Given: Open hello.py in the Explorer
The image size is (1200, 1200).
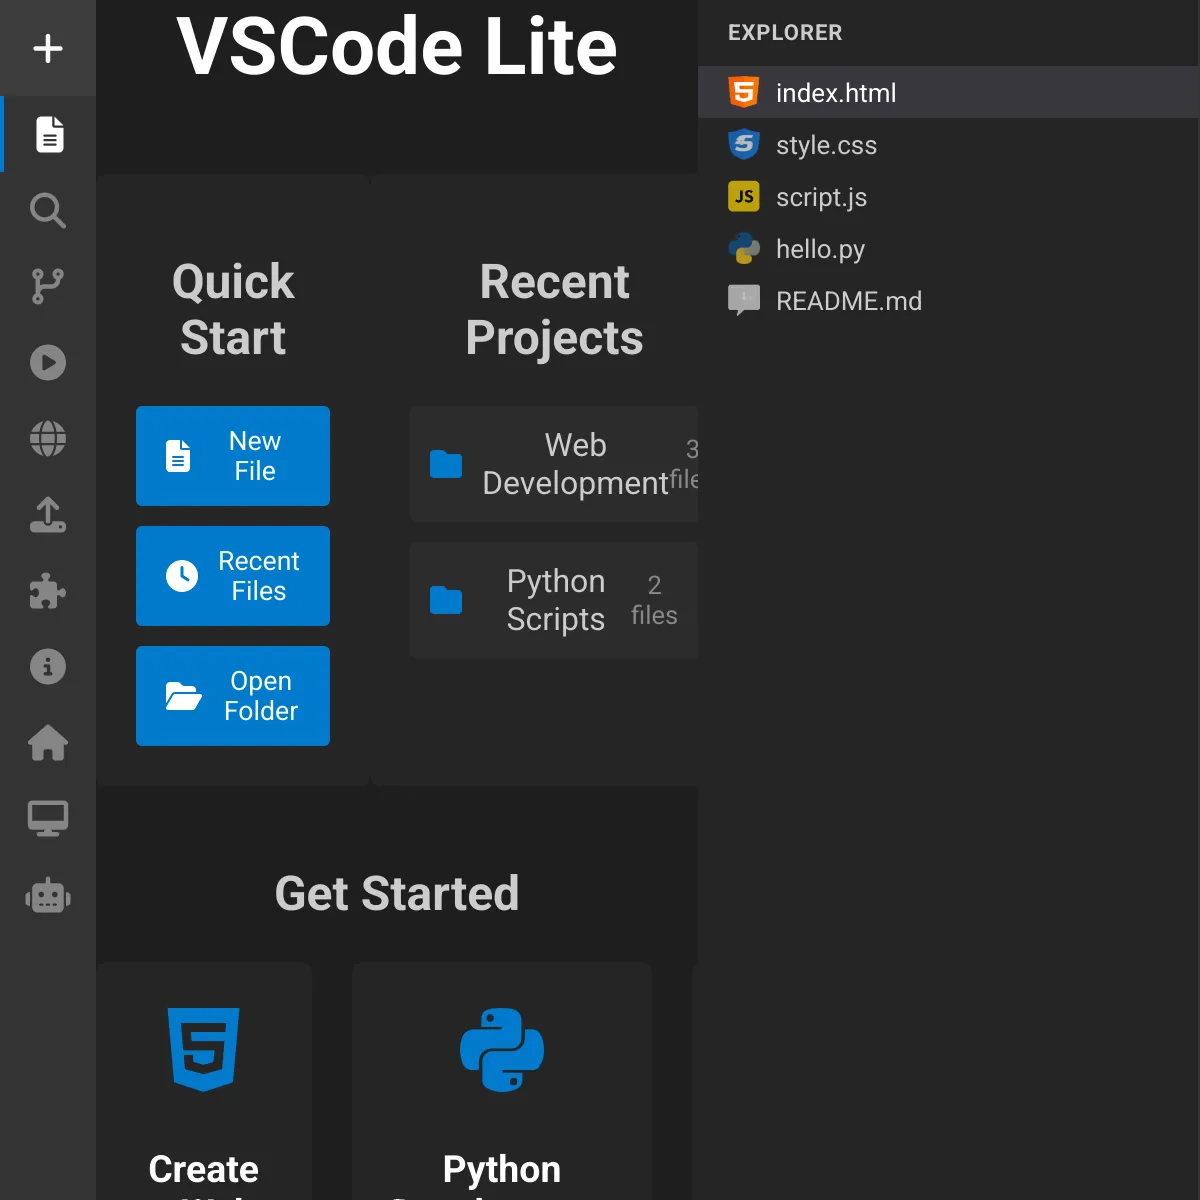Looking at the screenshot, I should coord(948,248).
